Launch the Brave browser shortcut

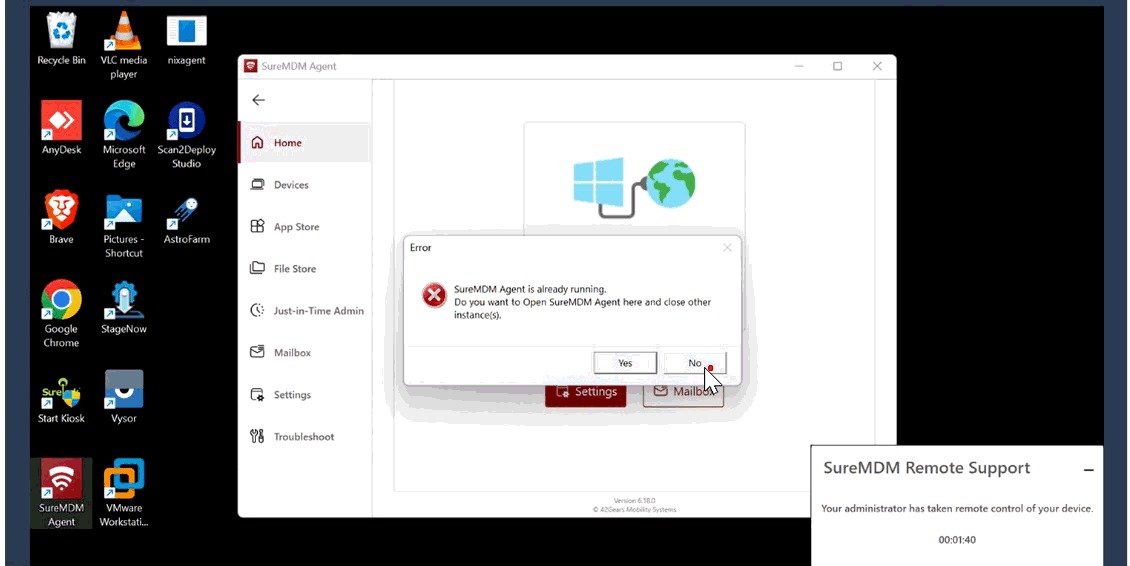point(61,211)
